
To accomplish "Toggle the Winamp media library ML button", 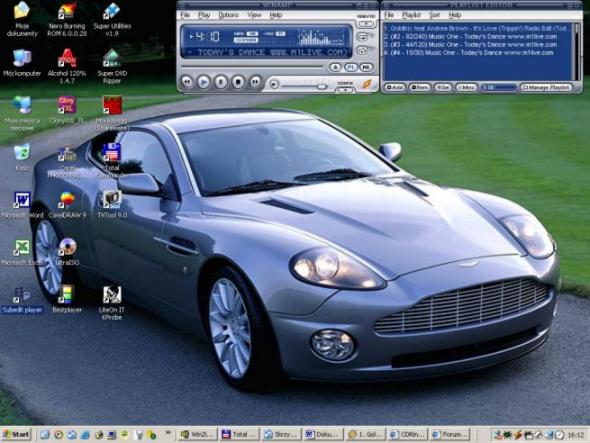I will point(366,67).
